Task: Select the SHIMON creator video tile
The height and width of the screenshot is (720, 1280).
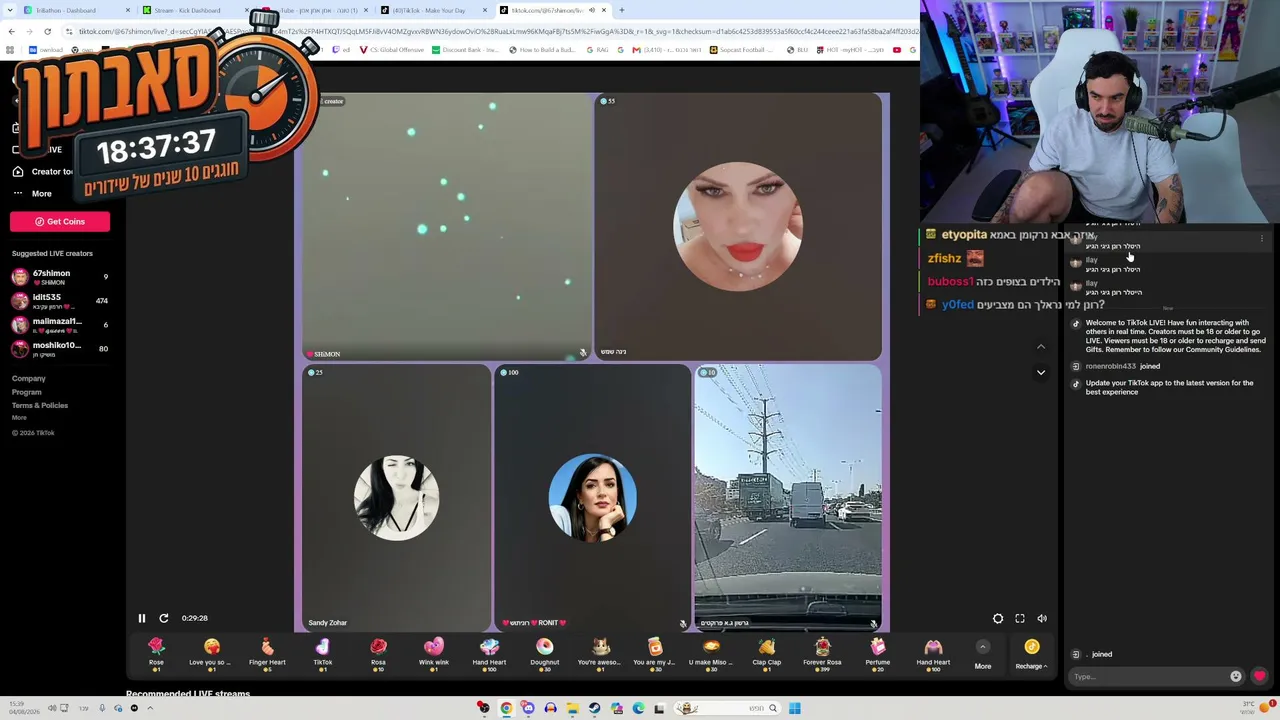Action: (446, 226)
